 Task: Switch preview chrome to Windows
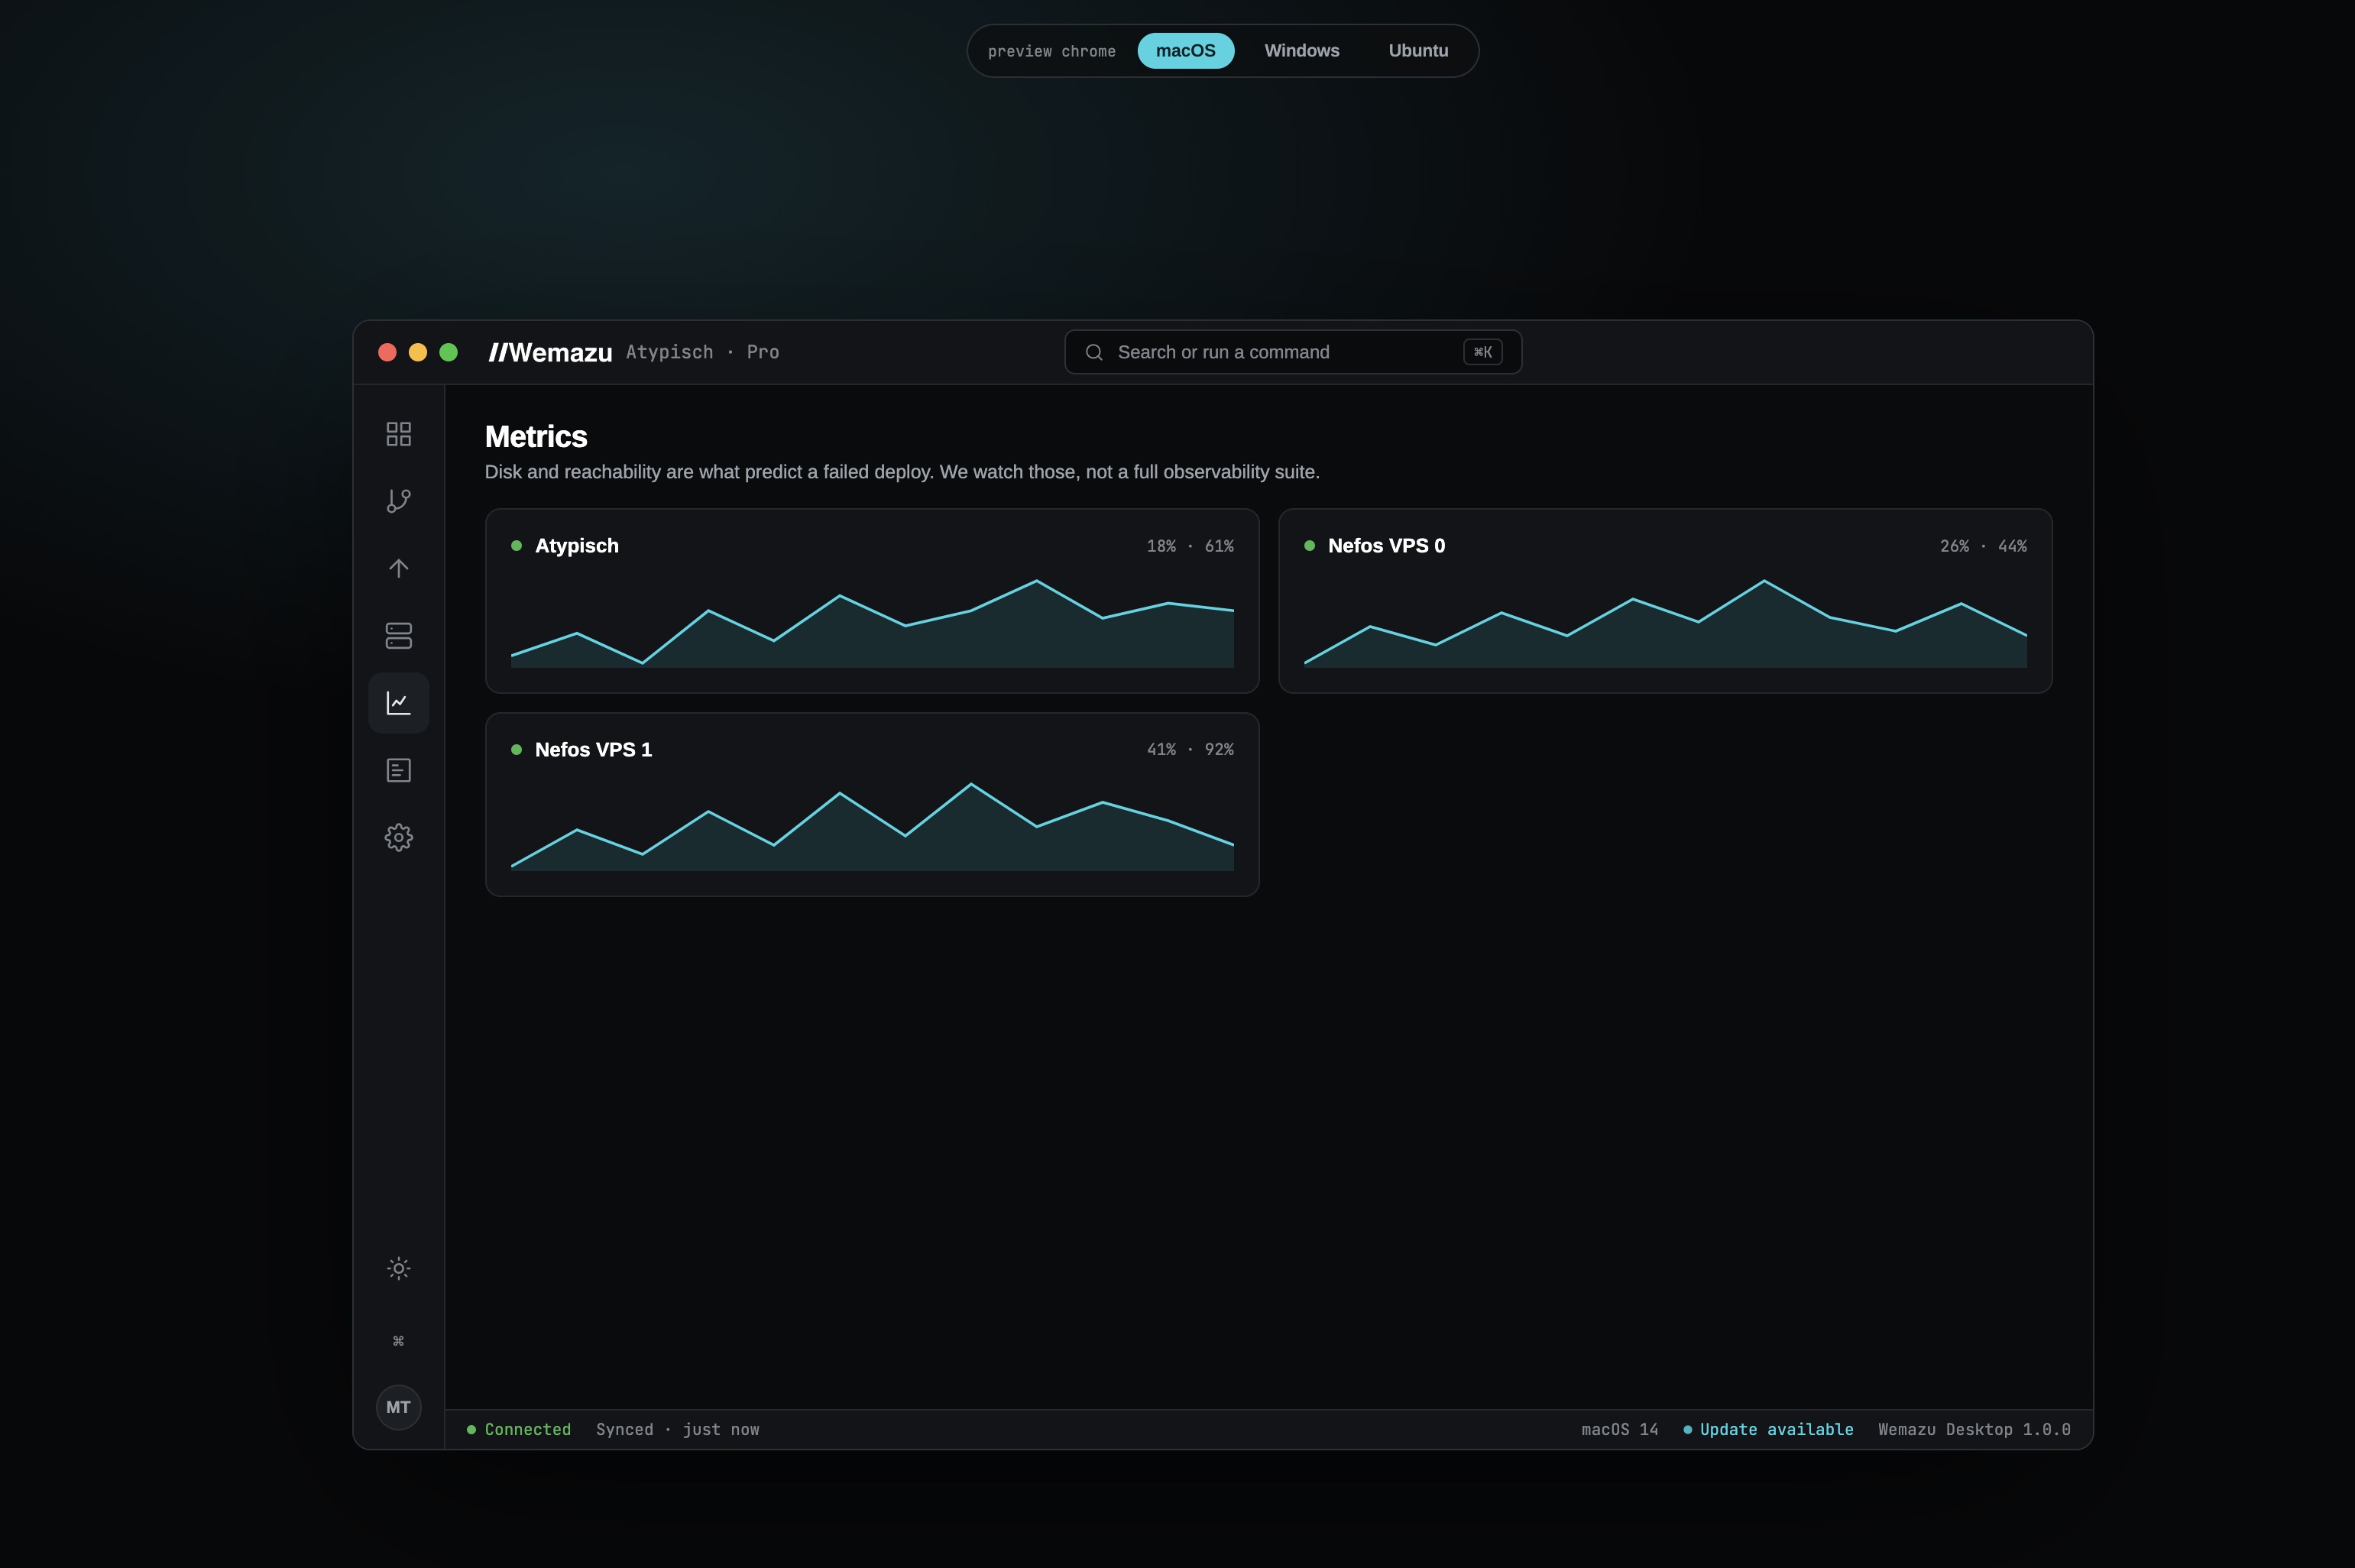coord(1302,51)
